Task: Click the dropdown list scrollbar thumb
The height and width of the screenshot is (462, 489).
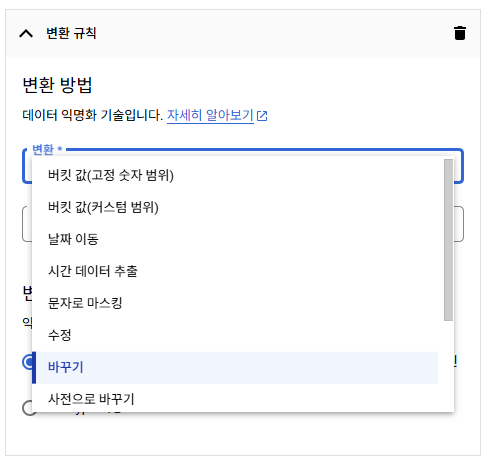Action: [448, 240]
